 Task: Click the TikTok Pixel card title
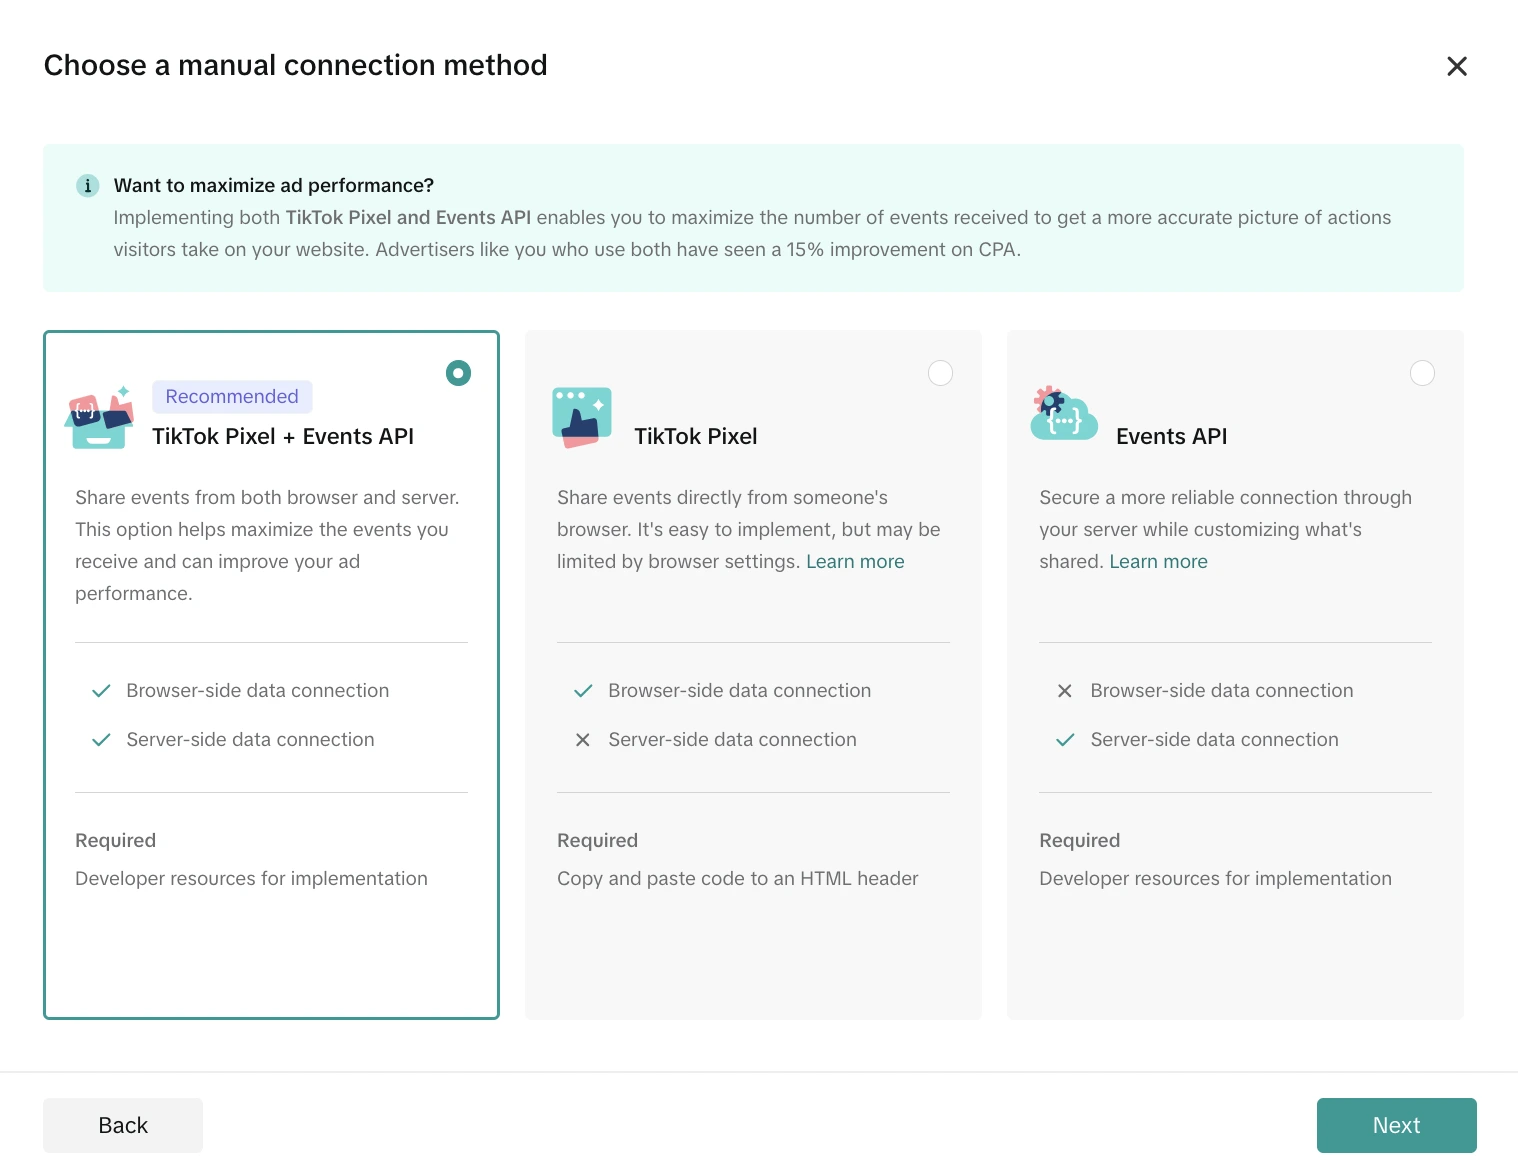[696, 436]
